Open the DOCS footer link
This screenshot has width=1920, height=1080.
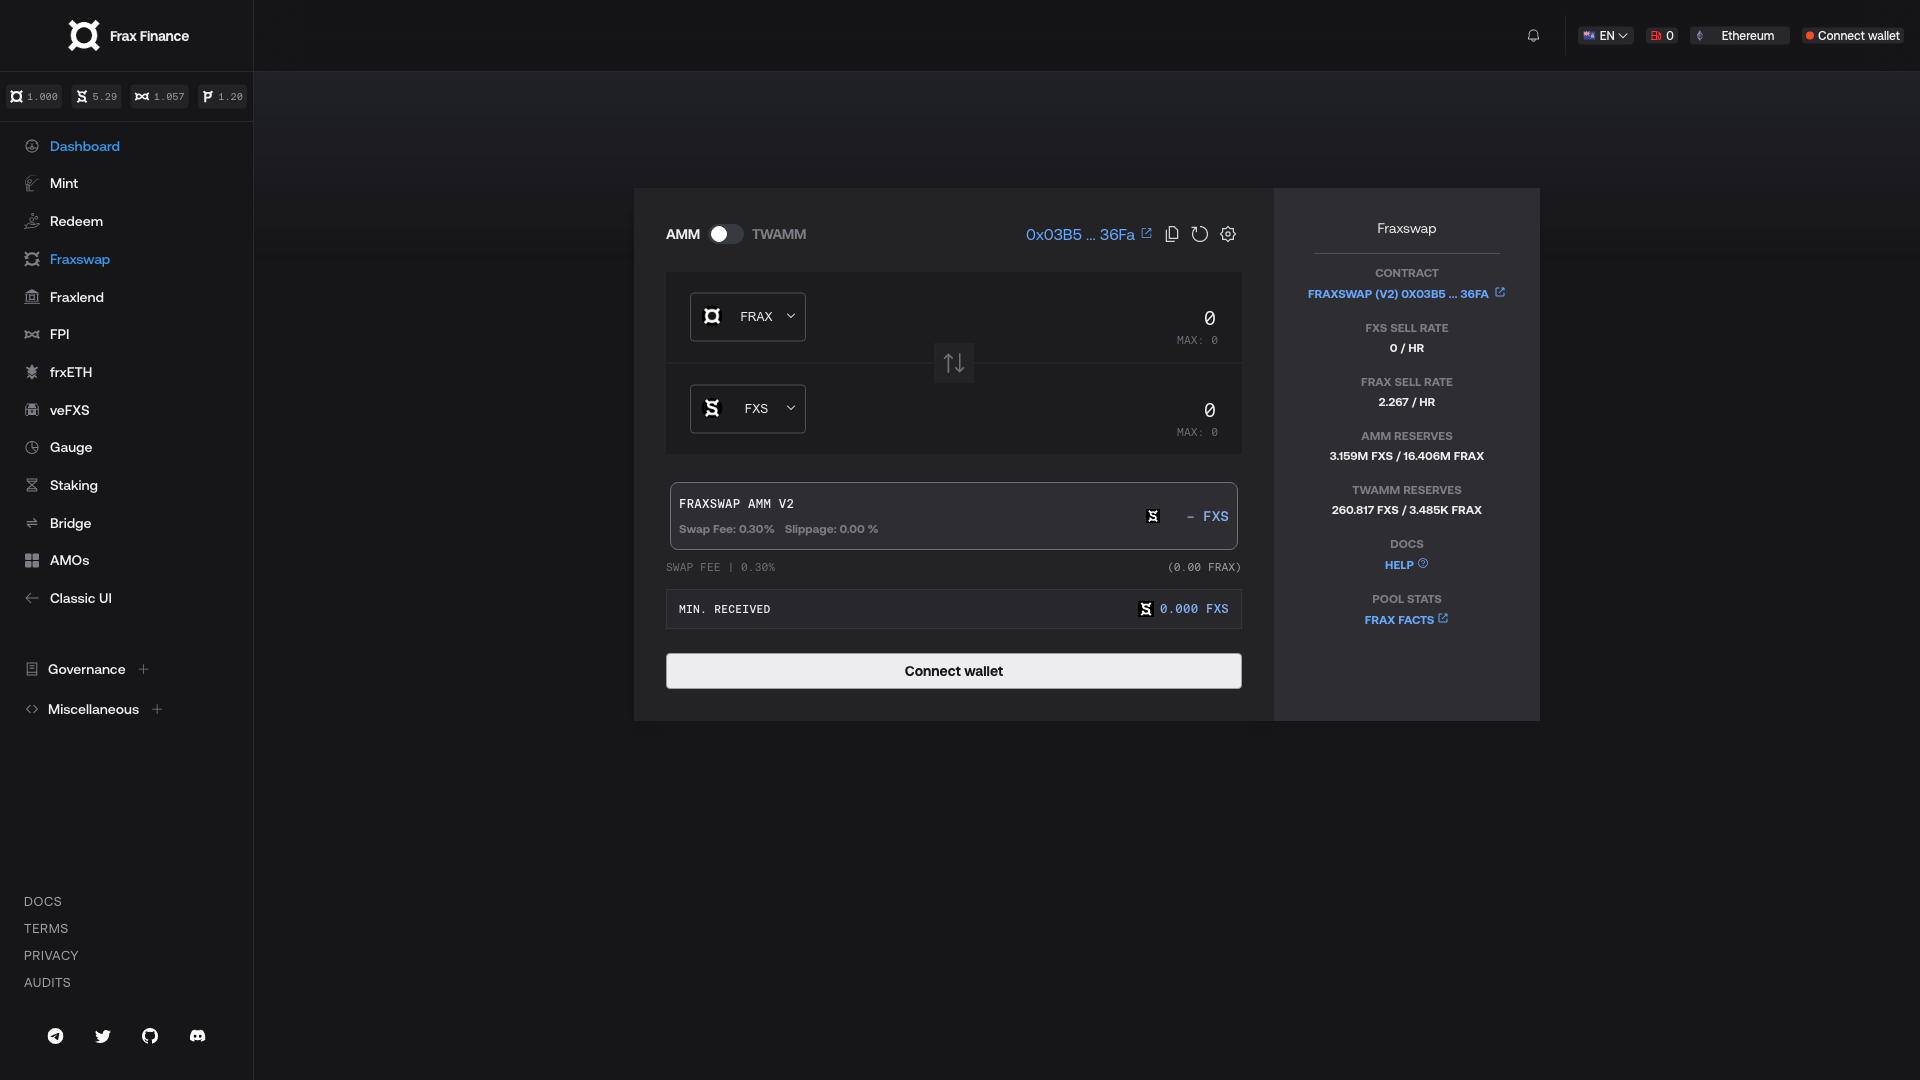tap(43, 902)
